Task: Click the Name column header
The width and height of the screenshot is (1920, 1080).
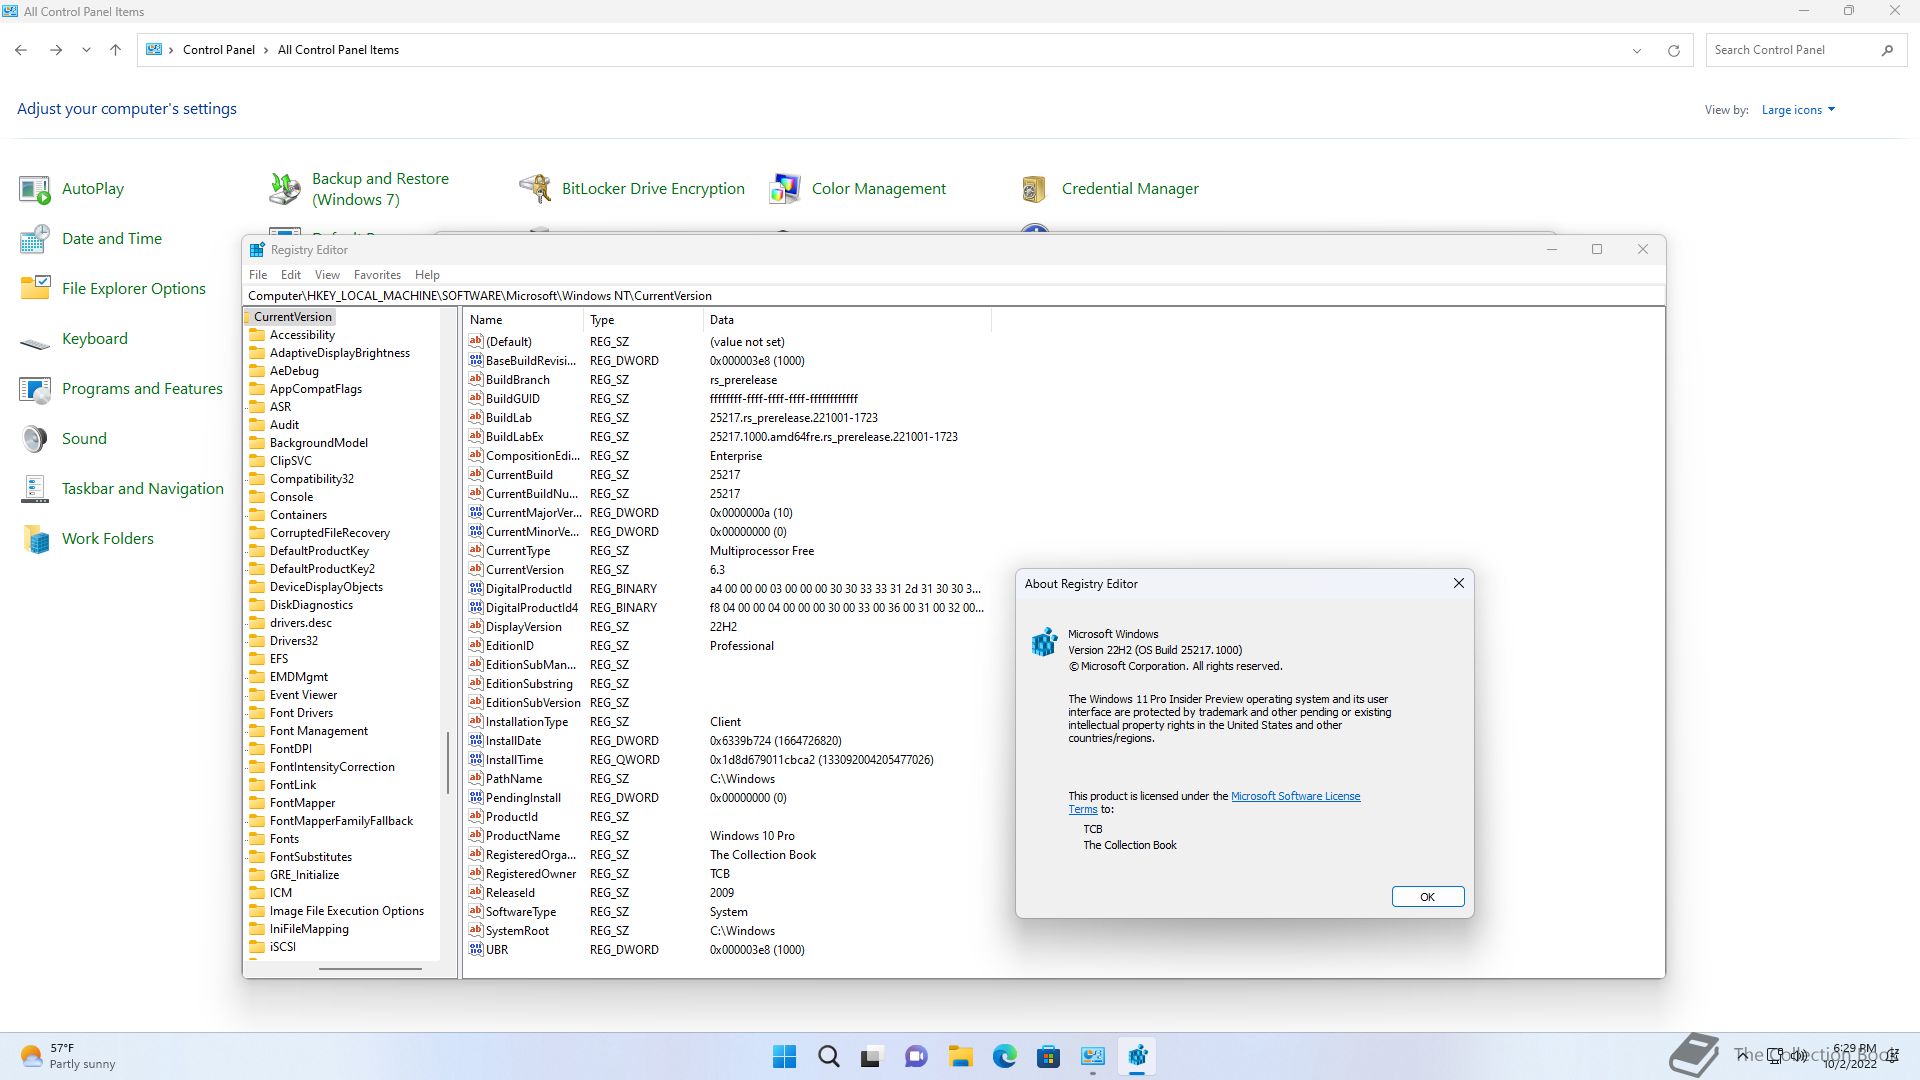Action: coord(523,320)
